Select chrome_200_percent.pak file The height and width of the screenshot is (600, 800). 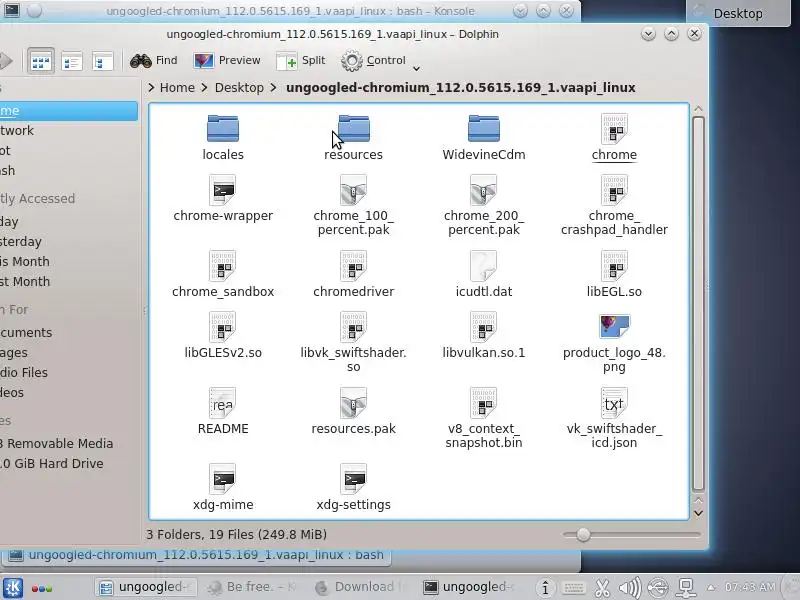point(484,205)
